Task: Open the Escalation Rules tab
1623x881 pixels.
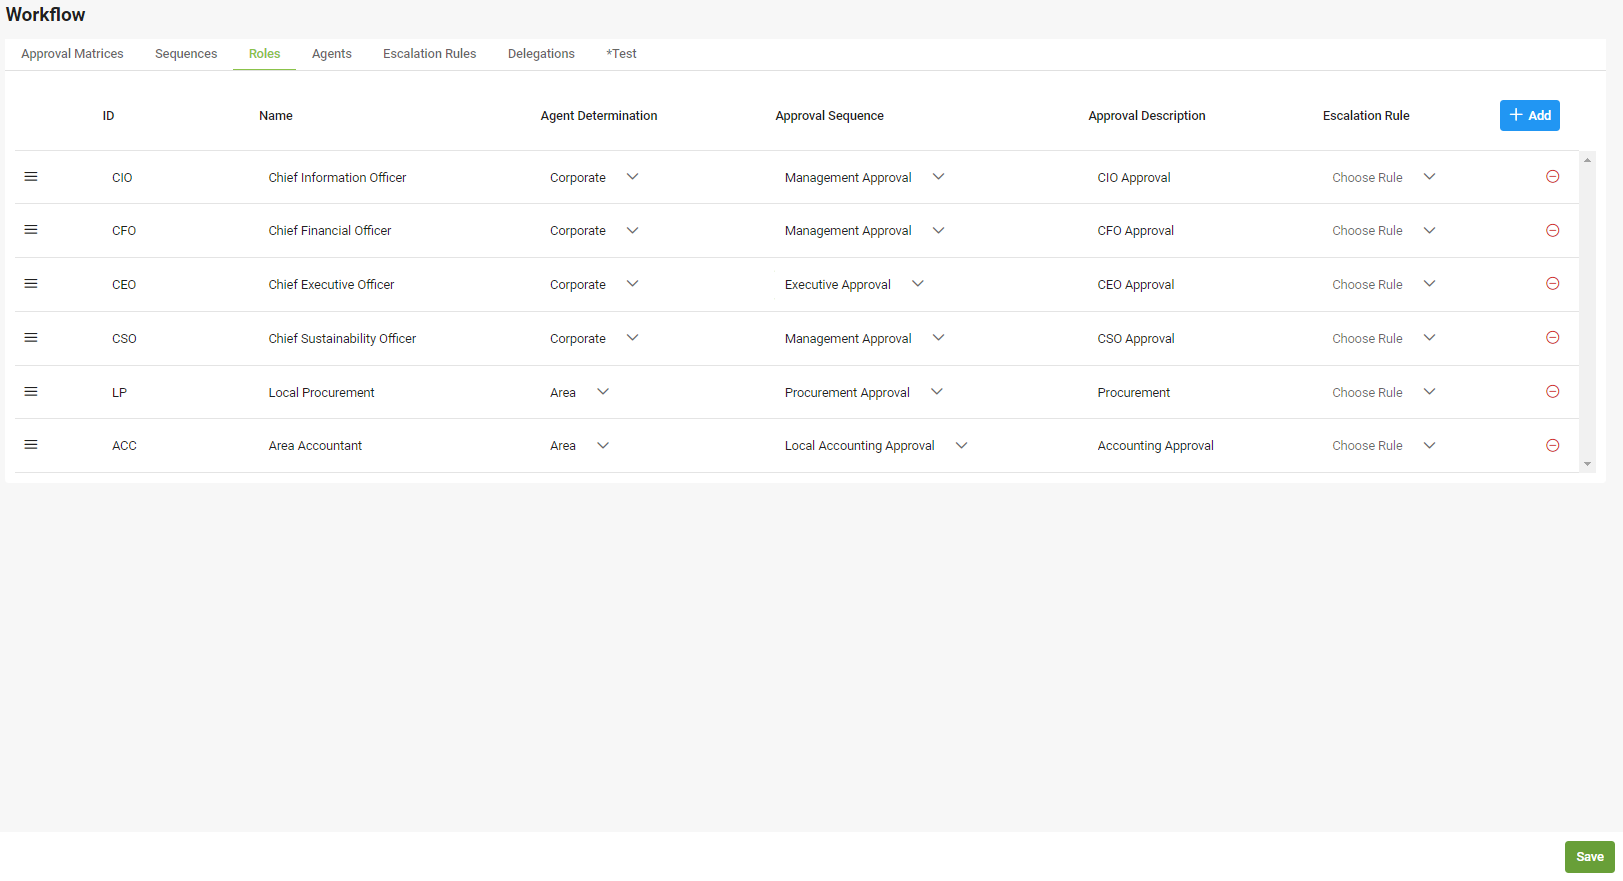Action: 429,54
